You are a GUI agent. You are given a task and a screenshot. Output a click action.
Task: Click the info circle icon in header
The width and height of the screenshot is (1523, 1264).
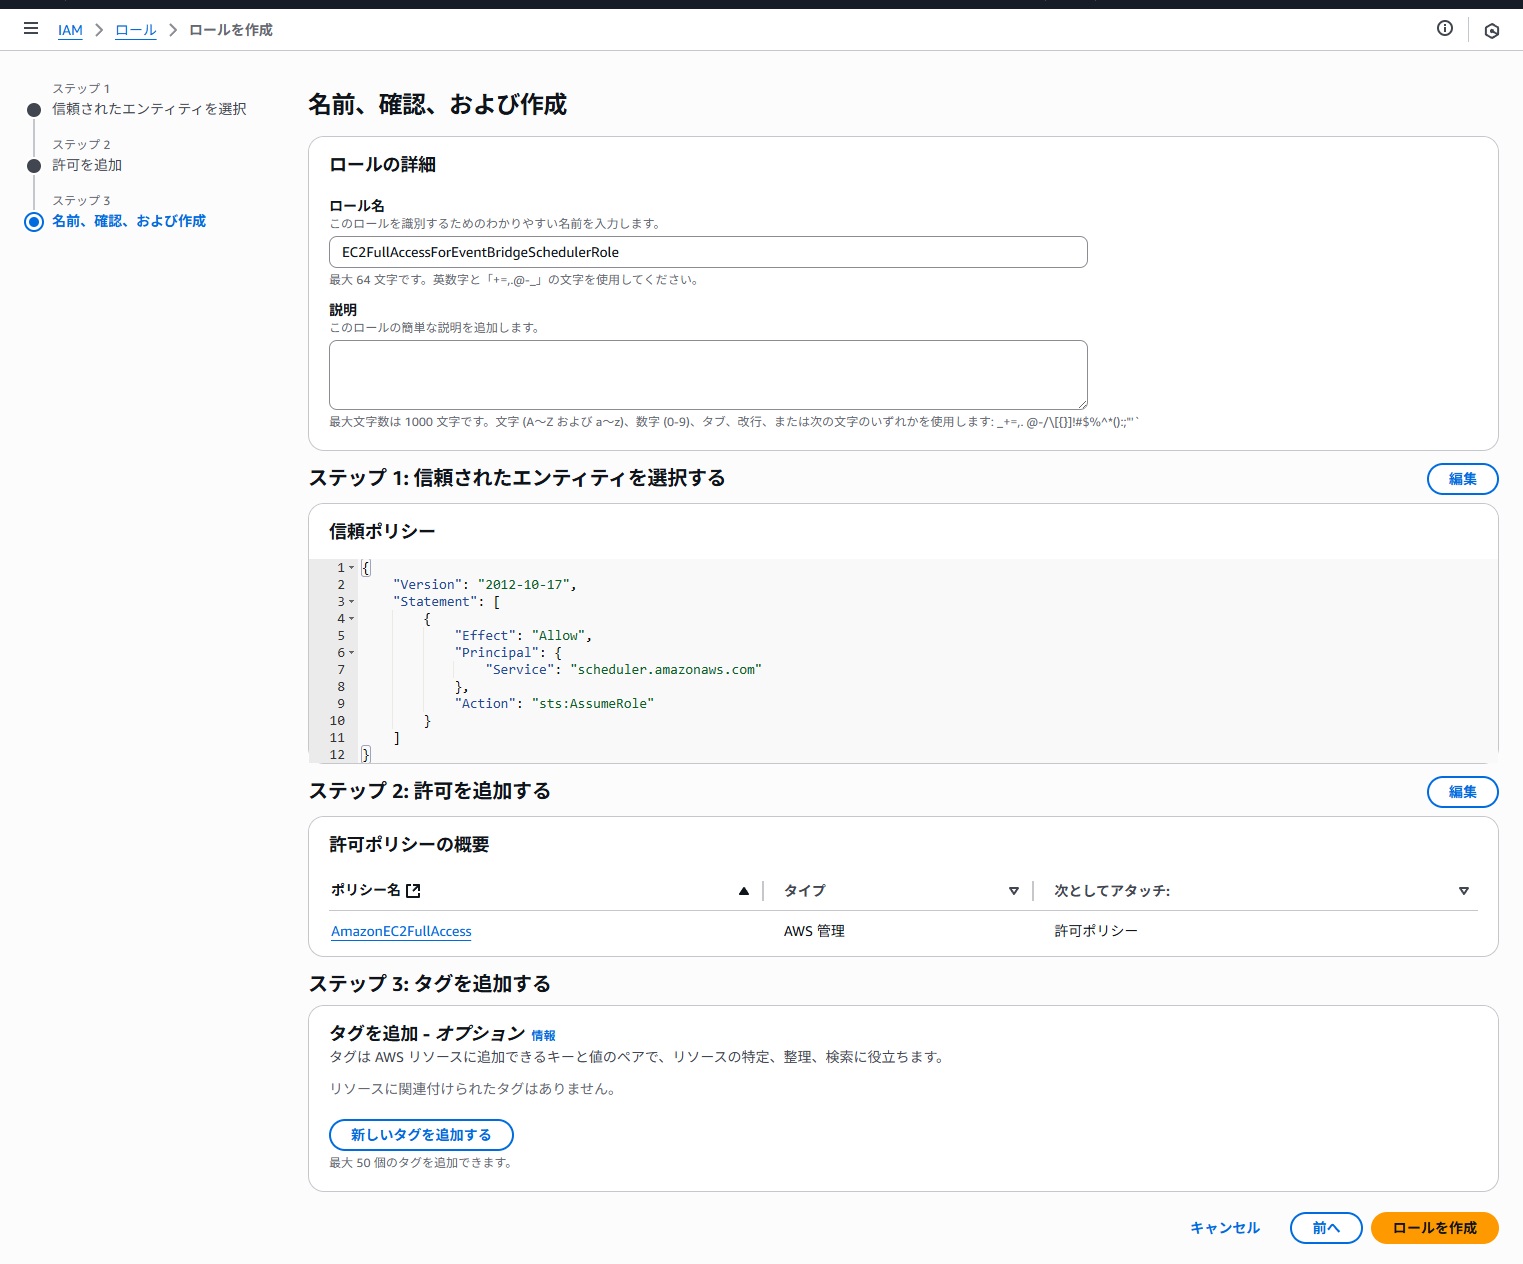(x=1444, y=29)
